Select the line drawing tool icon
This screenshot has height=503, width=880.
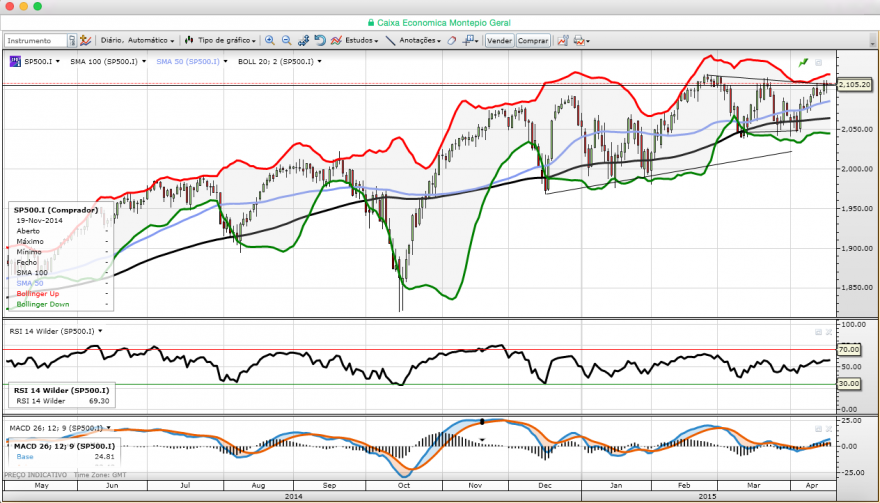click(391, 40)
